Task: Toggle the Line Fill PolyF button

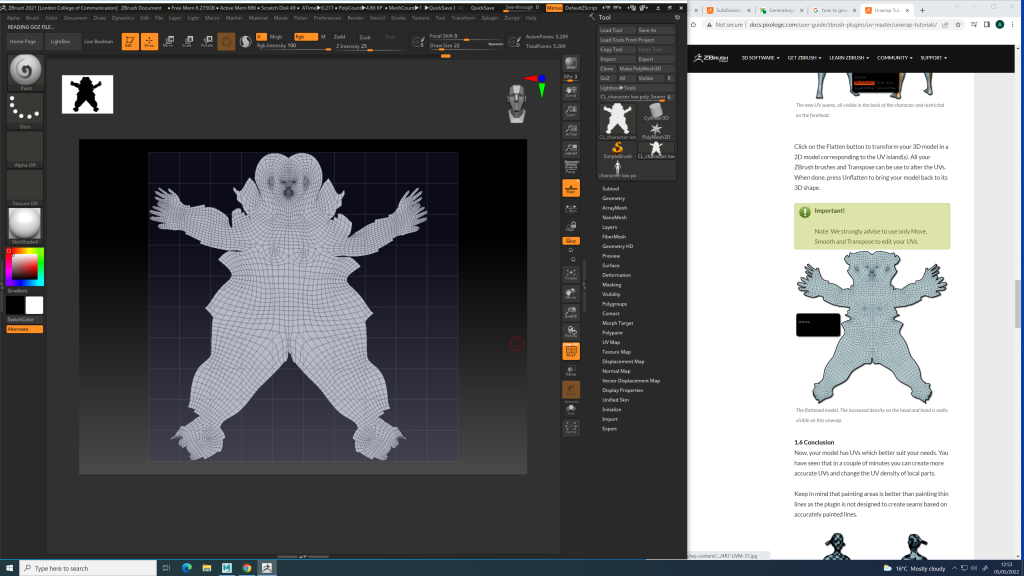Action: (x=571, y=351)
